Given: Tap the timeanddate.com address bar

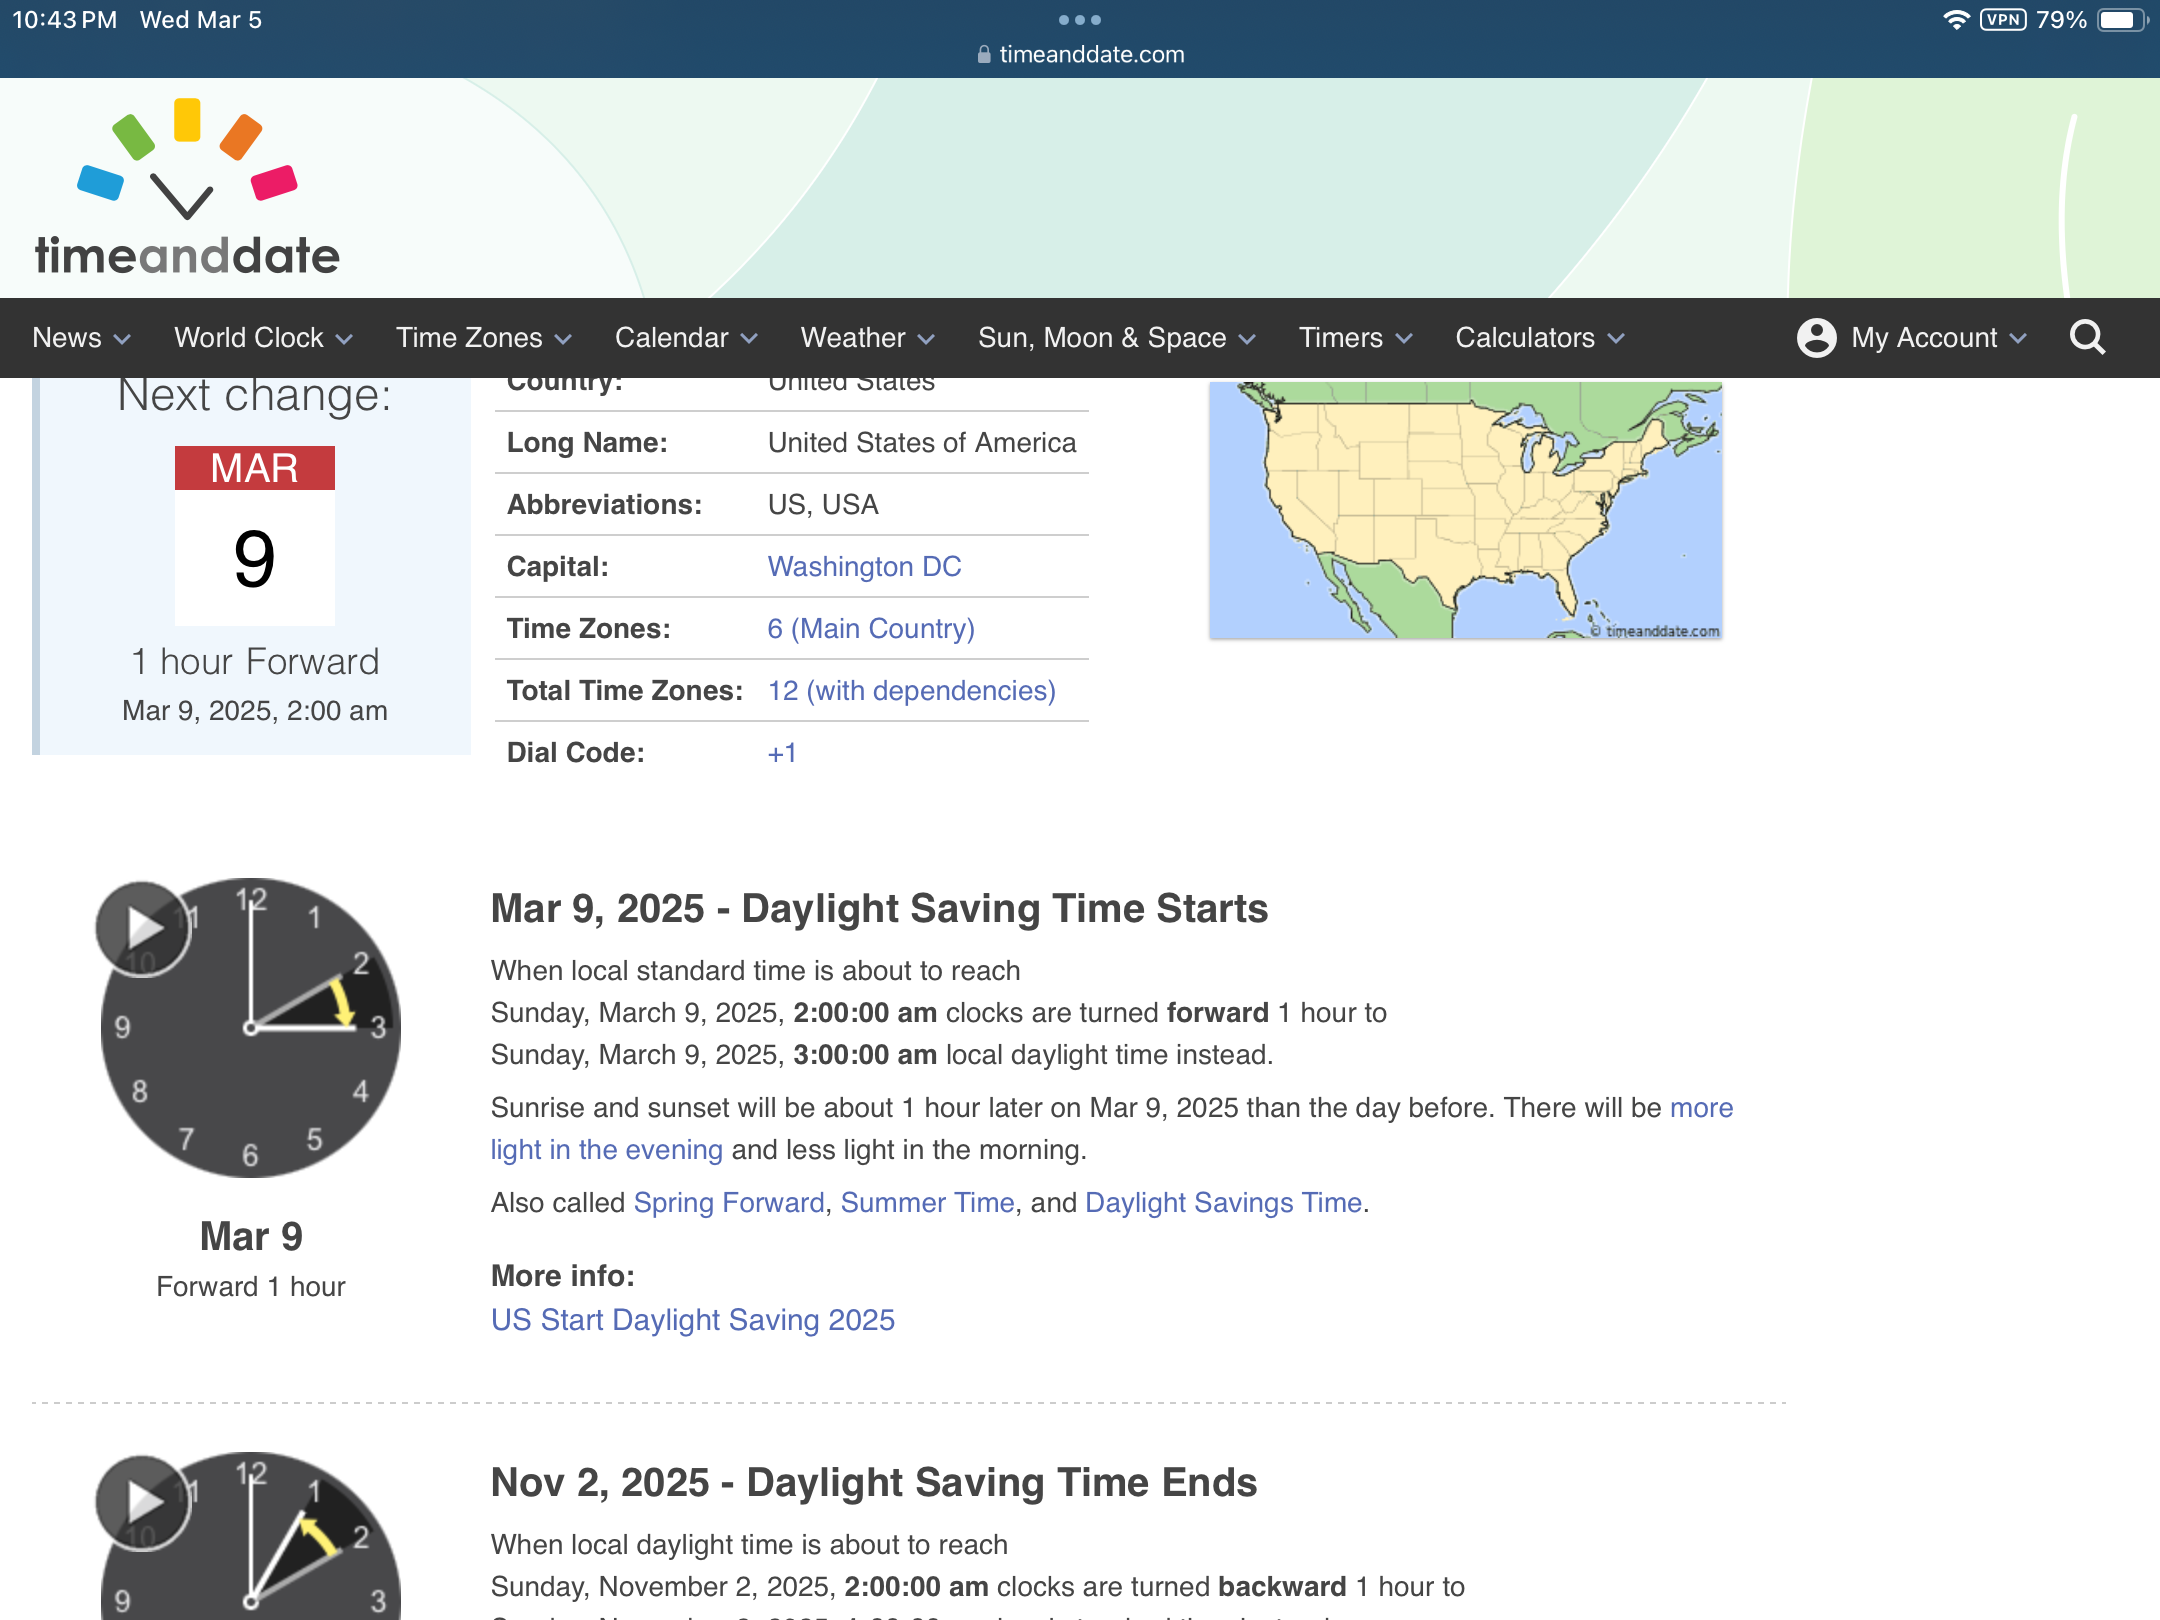Looking at the screenshot, I should pyautogui.click(x=1080, y=54).
